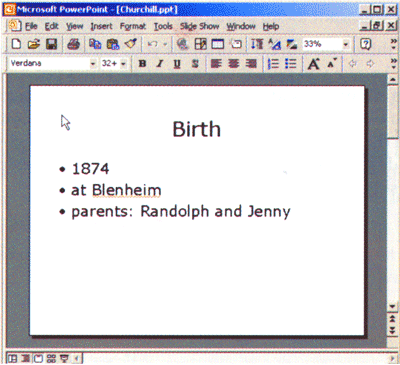Viewport: 400px width, 365px height.
Task: Print using the printer icon
Action: click(x=73, y=44)
